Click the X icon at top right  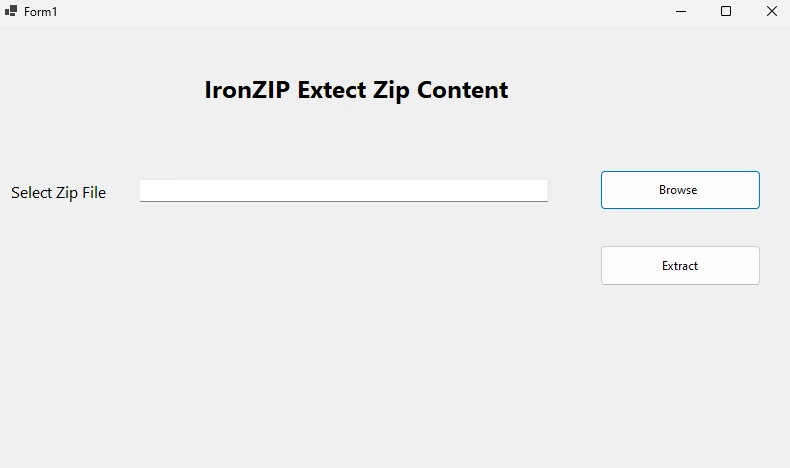(771, 11)
